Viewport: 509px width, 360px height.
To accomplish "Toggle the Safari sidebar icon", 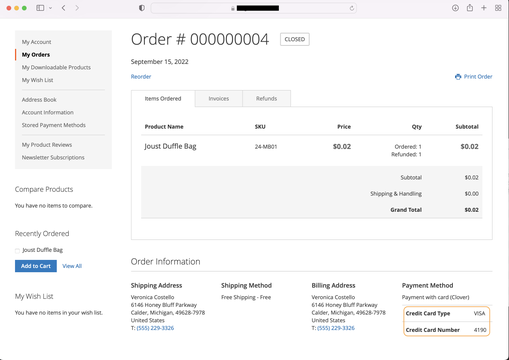I will [x=40, y=8].
